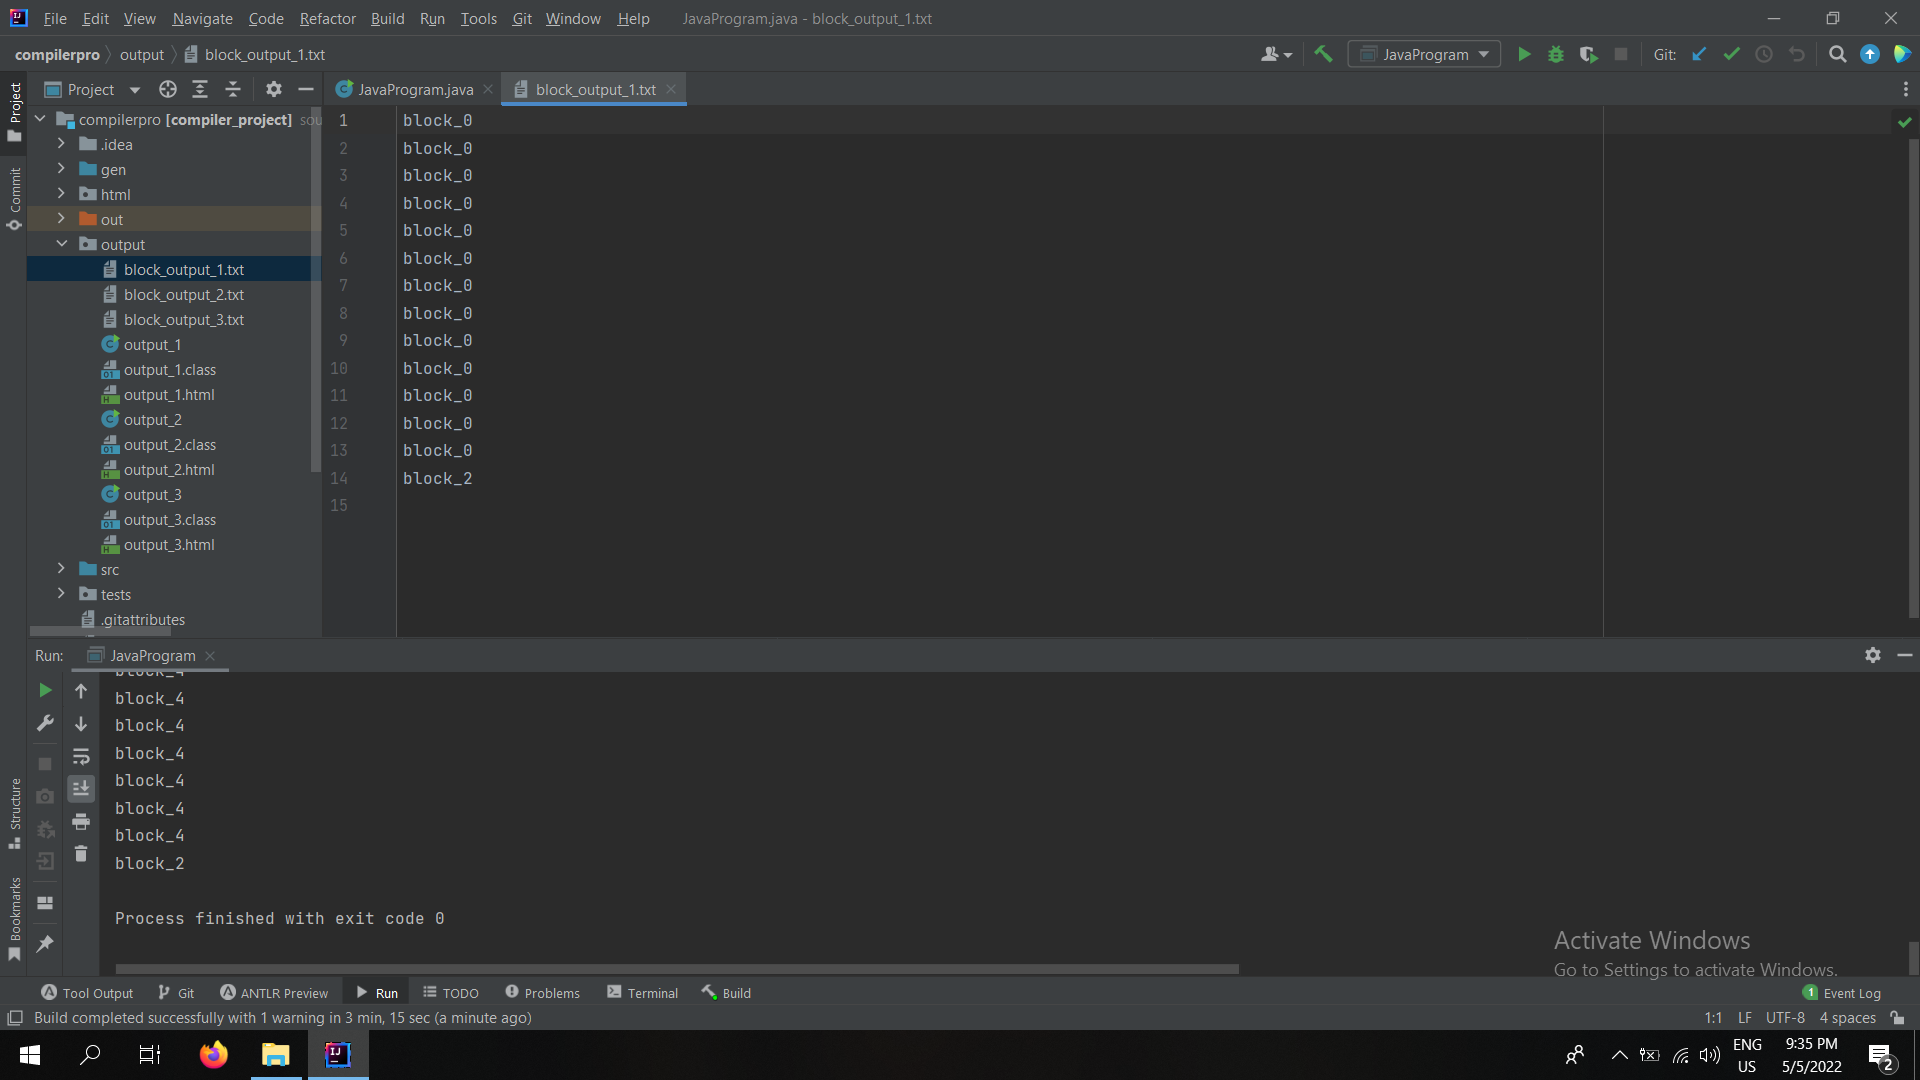
Task: Expand the src folder
Action: [61, 569]
